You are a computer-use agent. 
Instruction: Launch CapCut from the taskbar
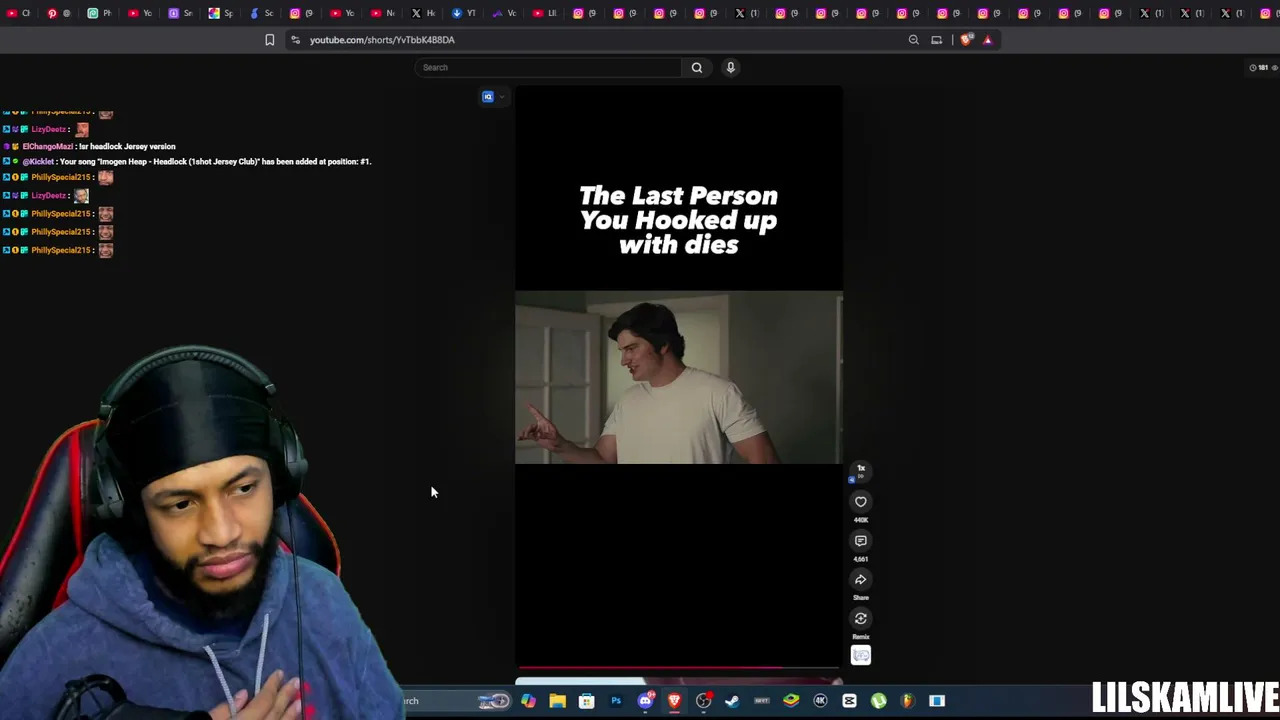(x=849, y=701)
